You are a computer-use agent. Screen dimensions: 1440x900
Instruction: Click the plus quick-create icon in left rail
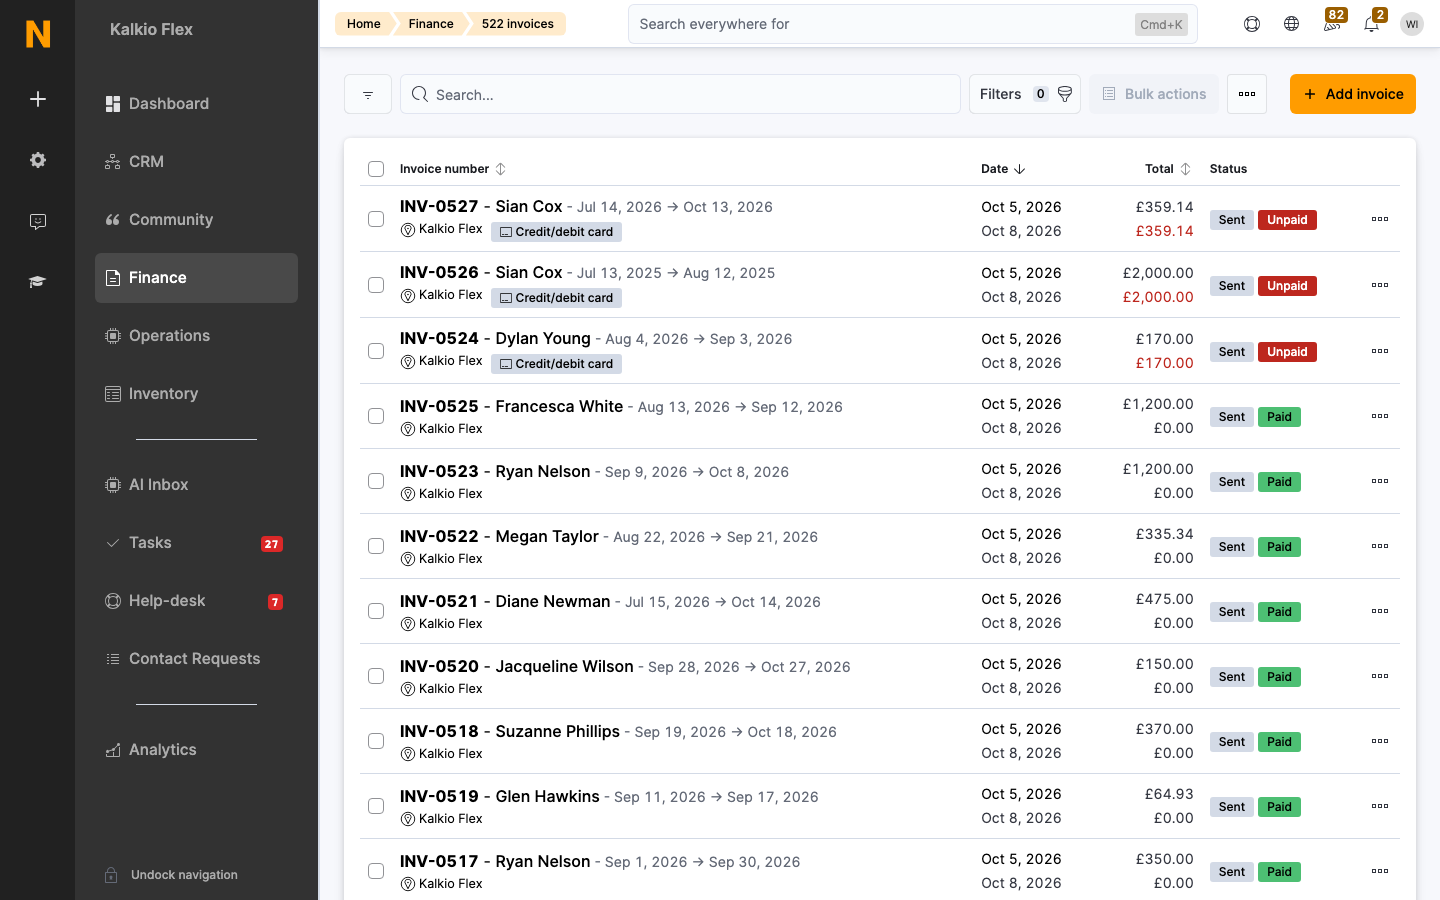coord(38,99)
